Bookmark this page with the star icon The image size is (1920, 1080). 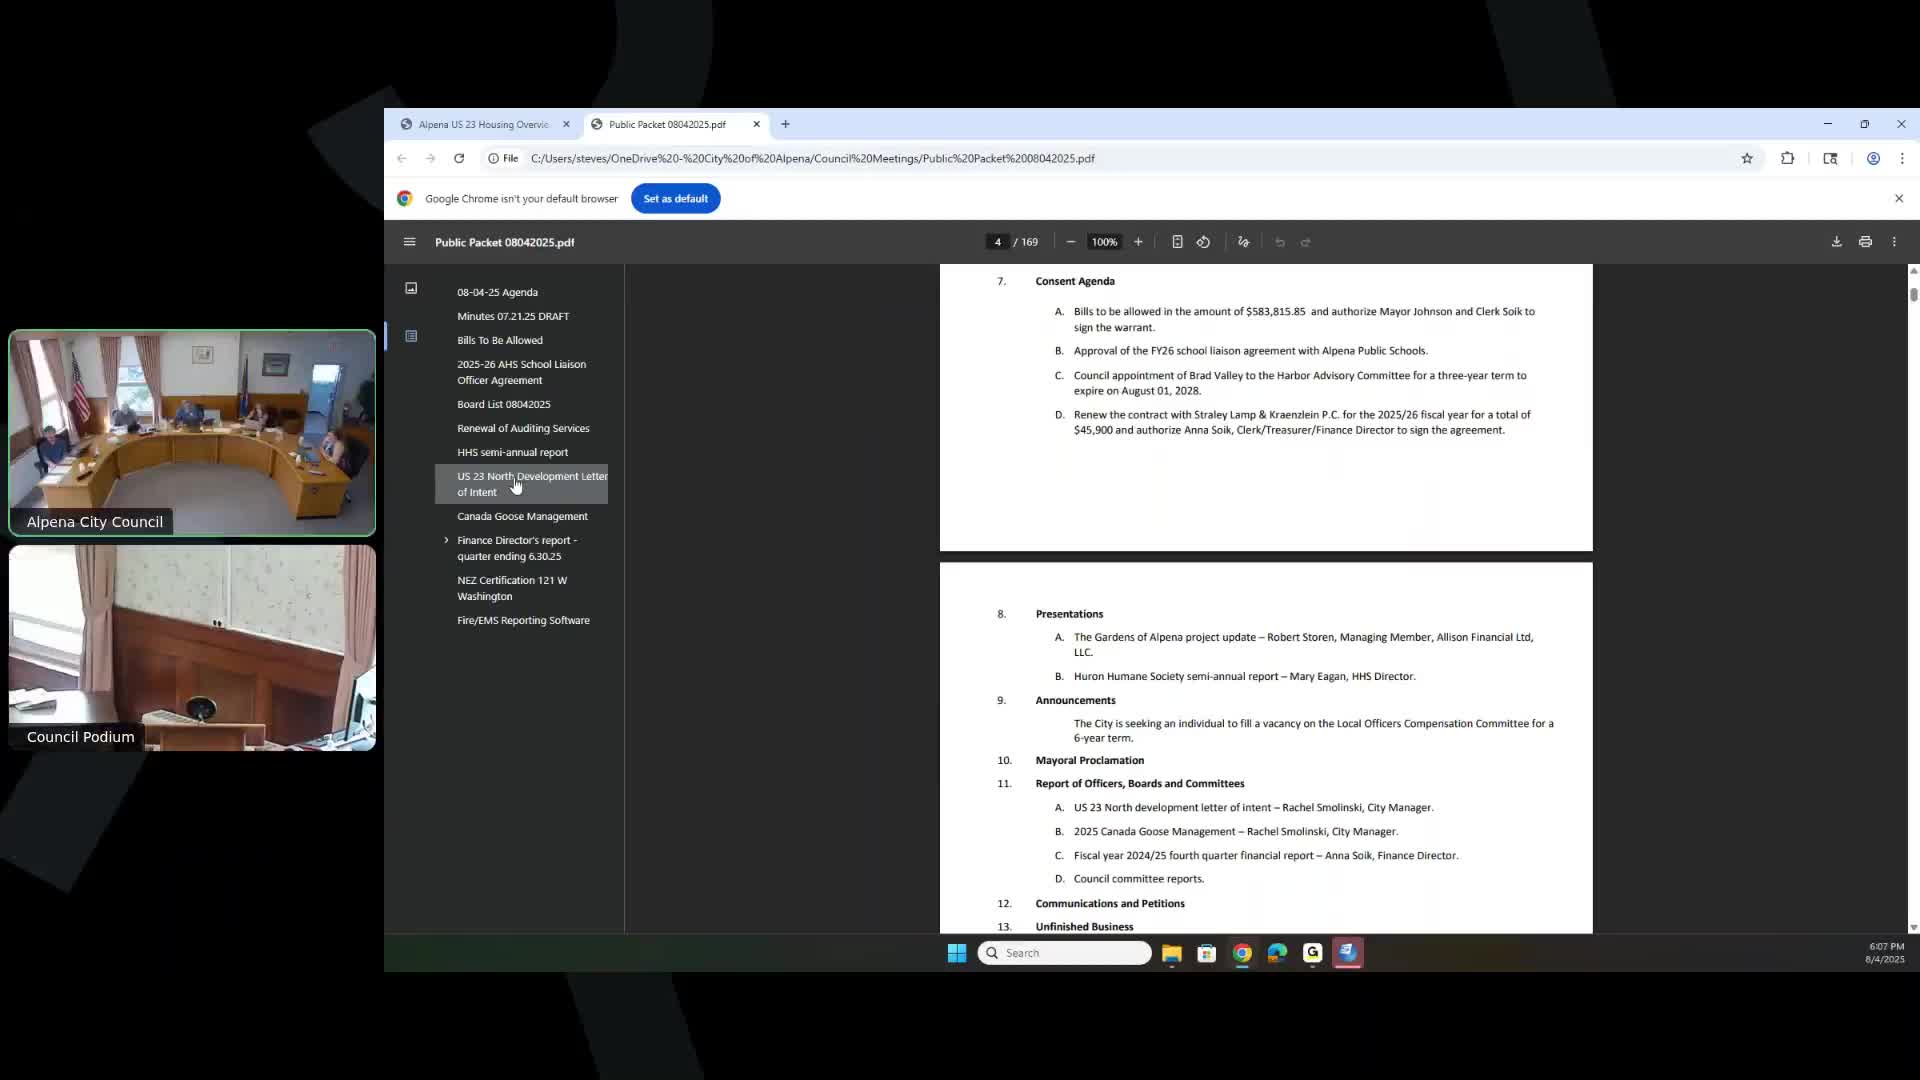[1747, 158]
